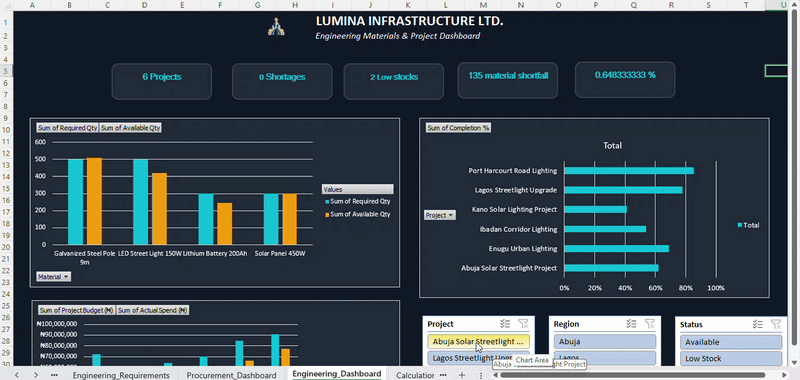Click Sum of Actual Spend field button

(153, 310)
